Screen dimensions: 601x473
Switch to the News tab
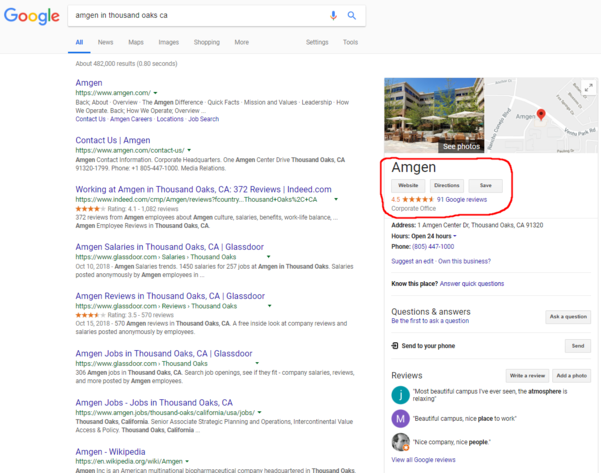click(105, 43)
